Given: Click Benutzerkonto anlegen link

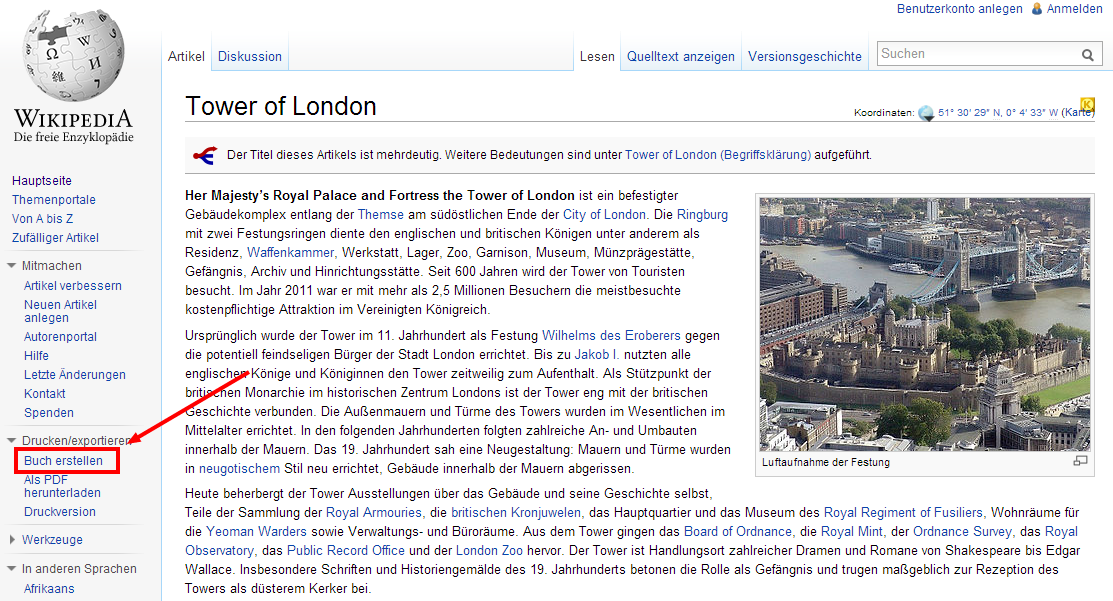Looking at the screenshot, I should [960, 9].
